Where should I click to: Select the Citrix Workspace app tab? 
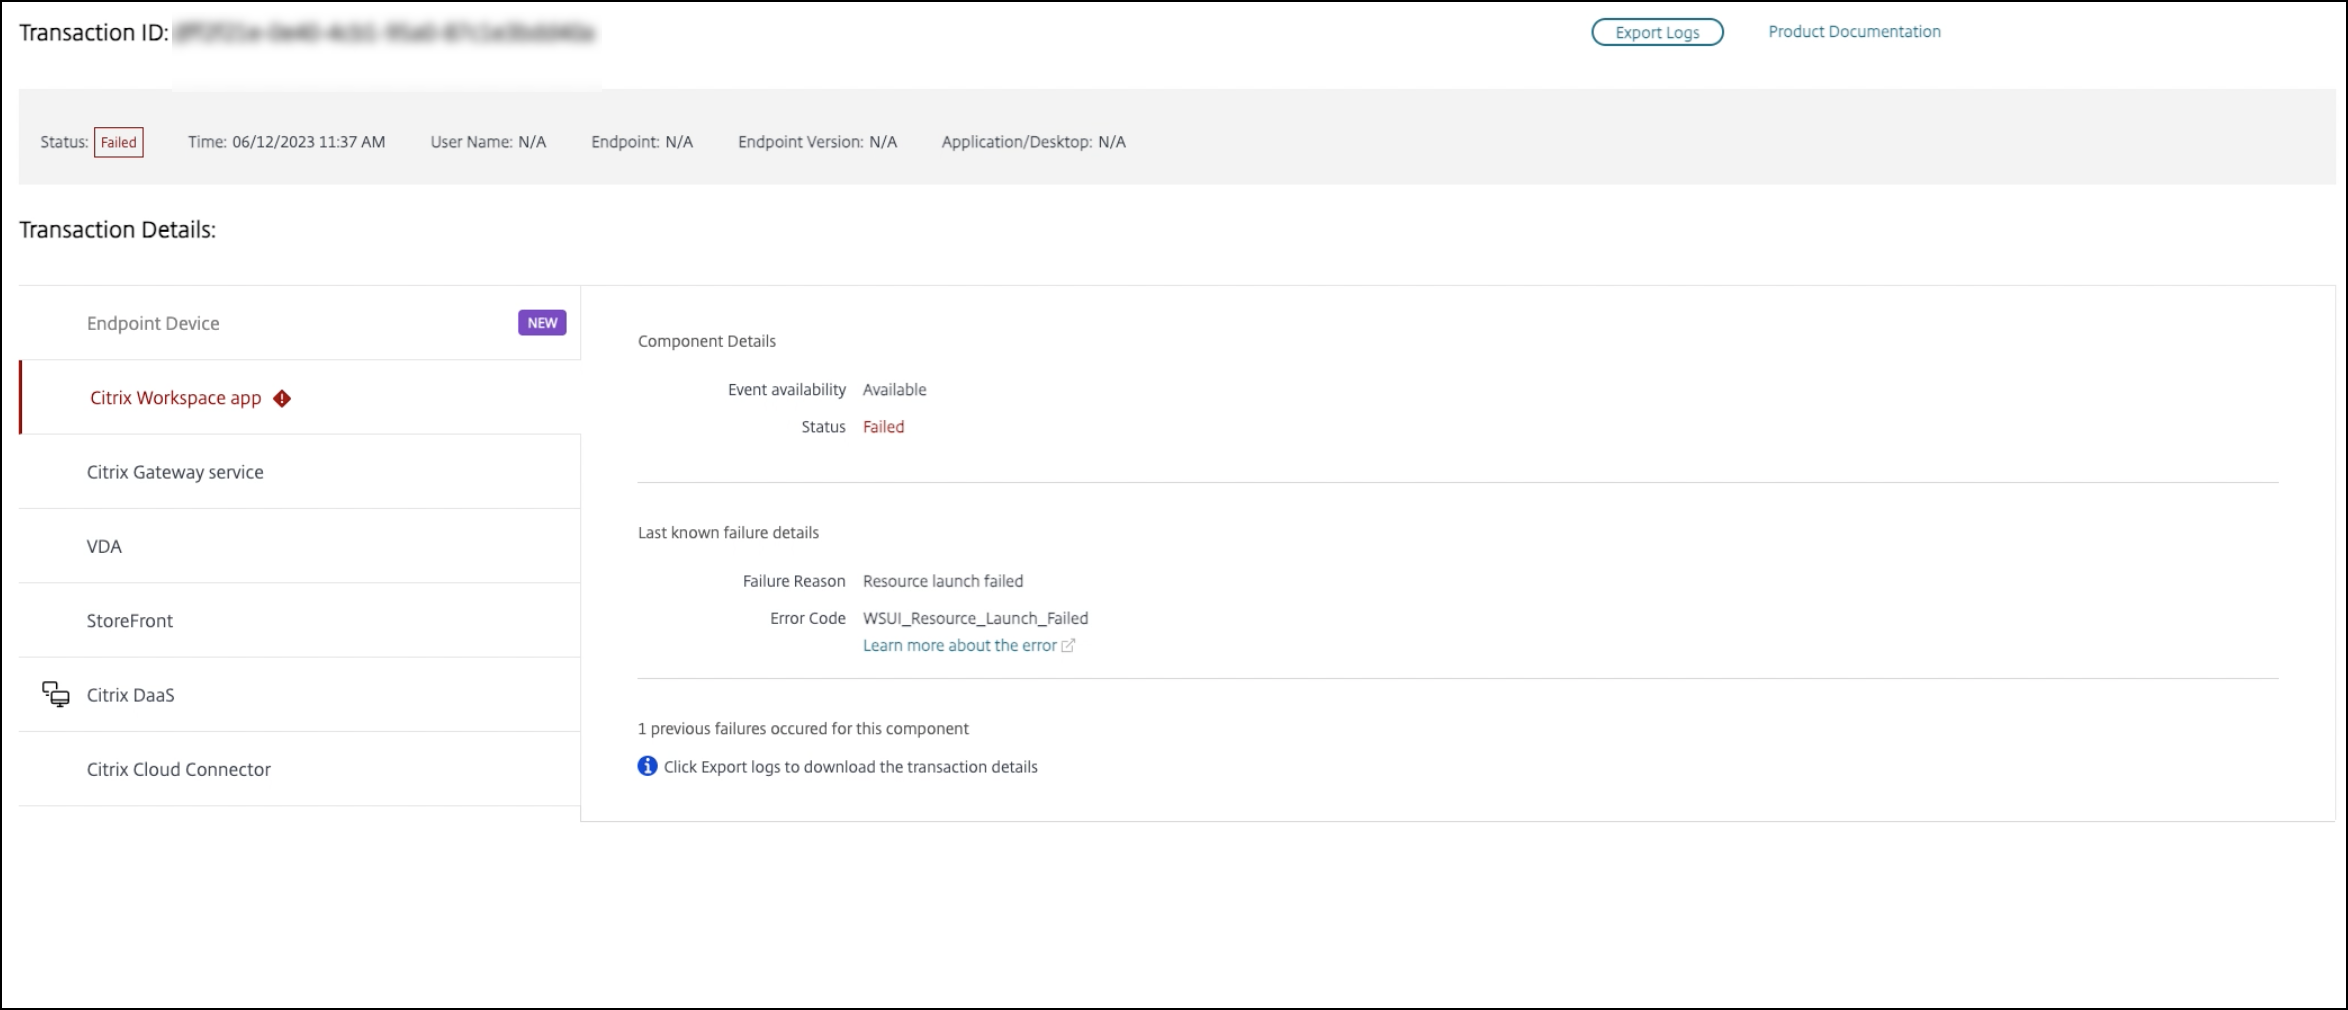click(x=300, y=398)
